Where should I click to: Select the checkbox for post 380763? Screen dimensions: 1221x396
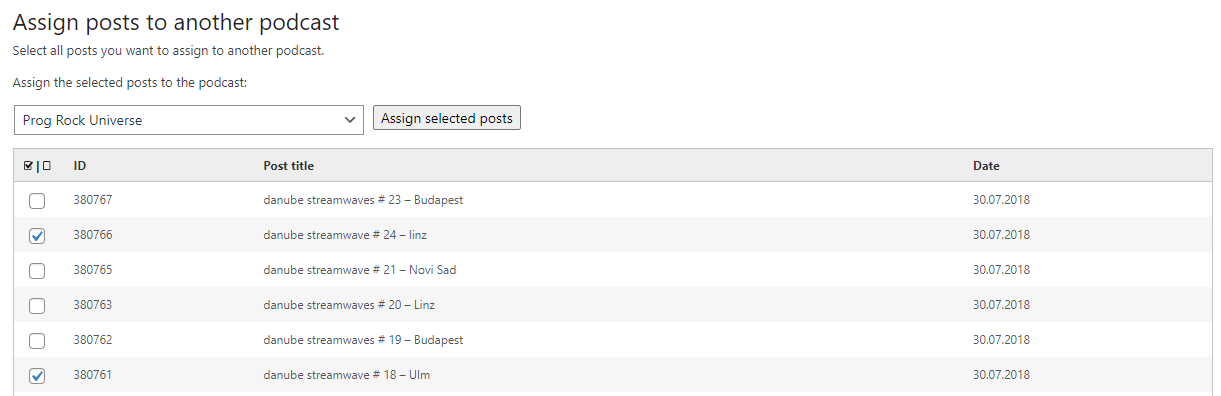pyautogui.click(x=37, y=306)
